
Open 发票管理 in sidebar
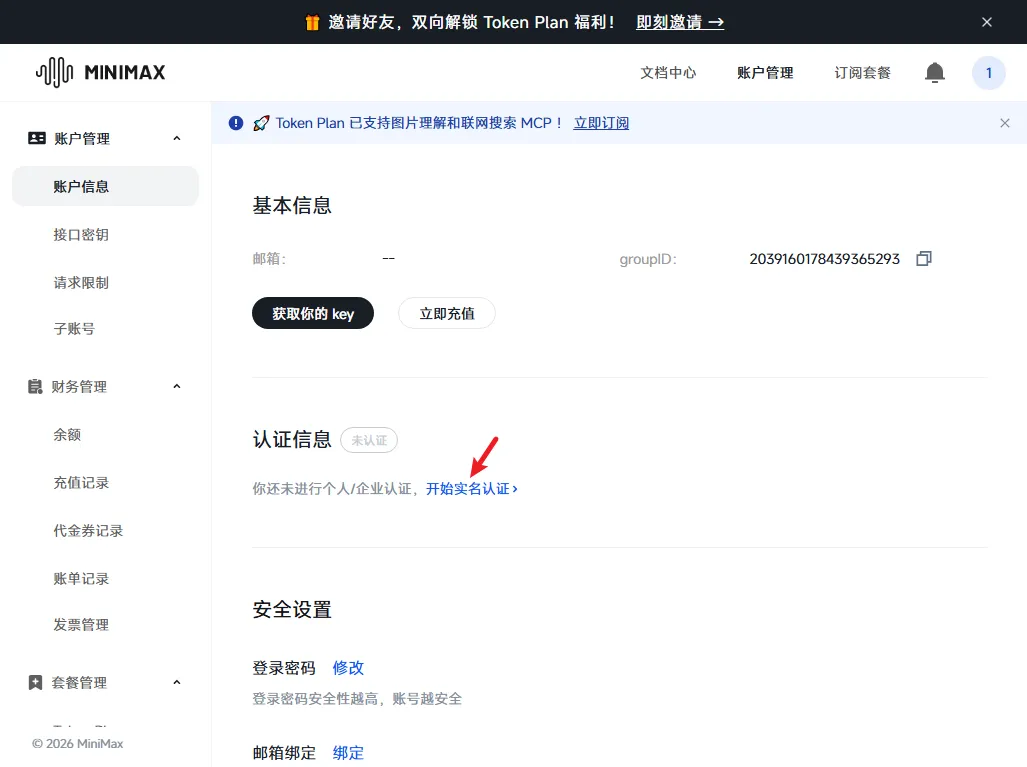click(81, 625)
